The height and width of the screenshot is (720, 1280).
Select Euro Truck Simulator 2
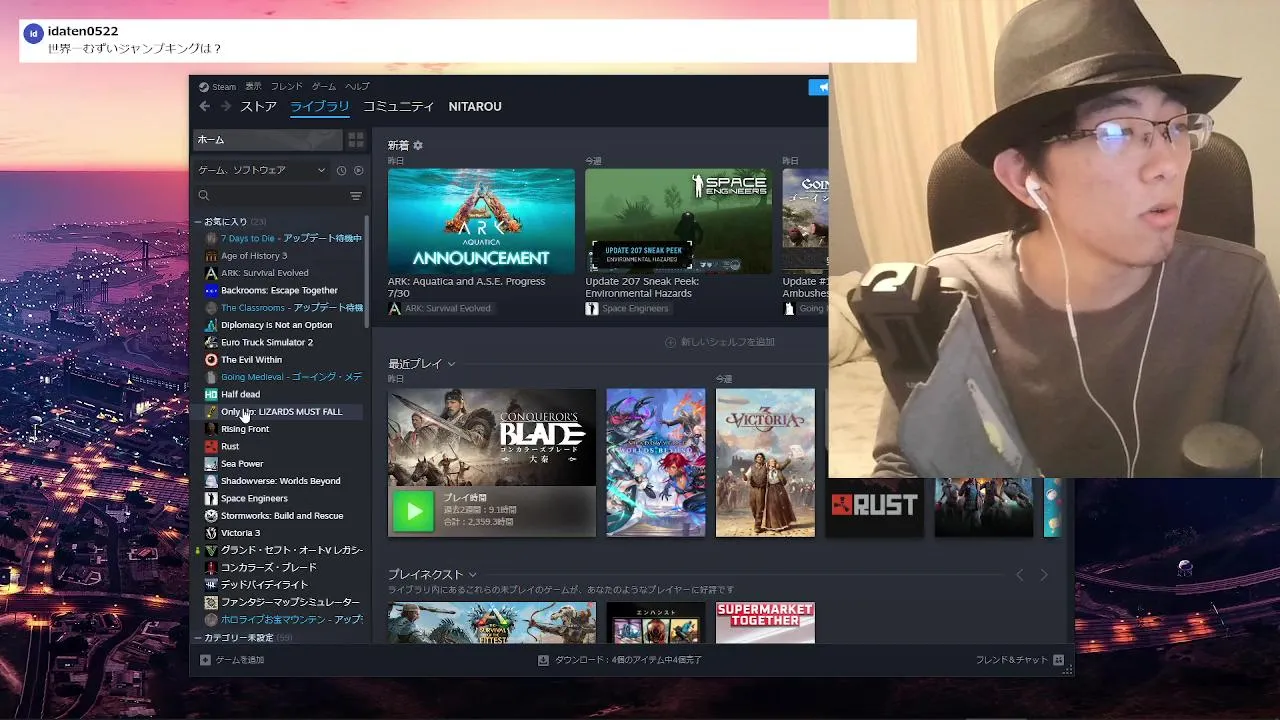pos(283,342)
